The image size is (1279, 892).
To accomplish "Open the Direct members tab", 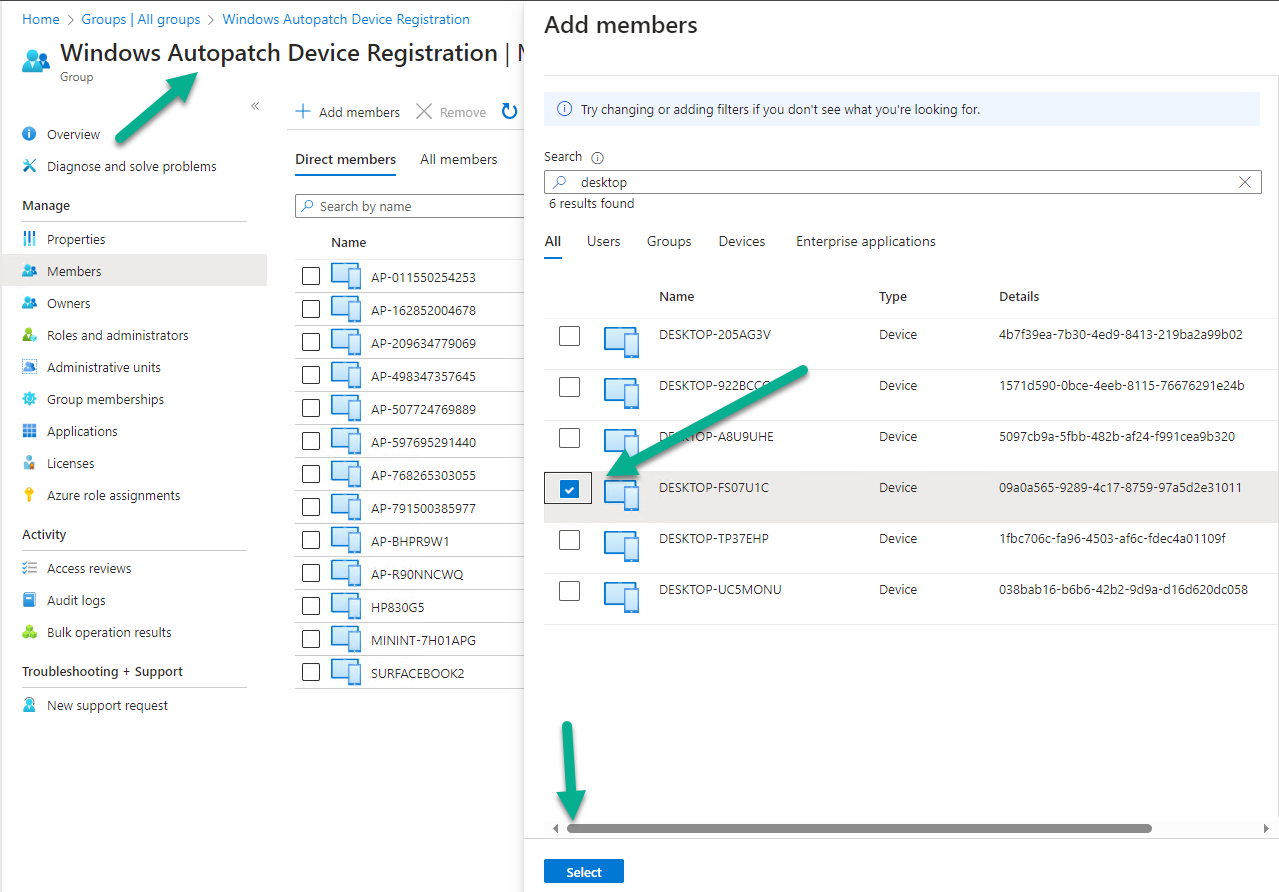I will click(x=345, y=159).
